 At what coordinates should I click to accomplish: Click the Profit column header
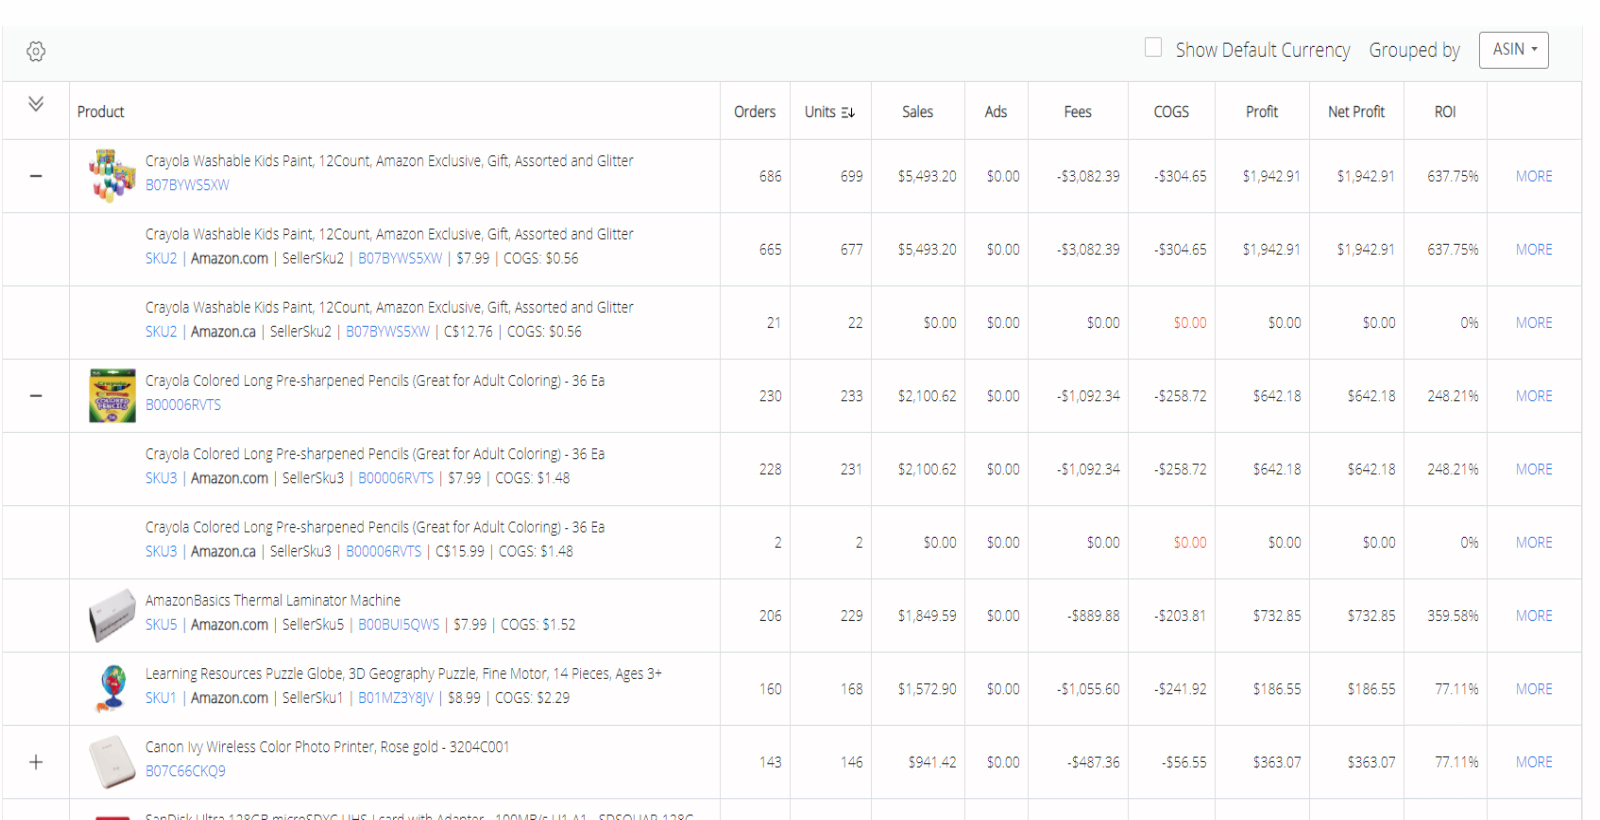pos(1262,112)
